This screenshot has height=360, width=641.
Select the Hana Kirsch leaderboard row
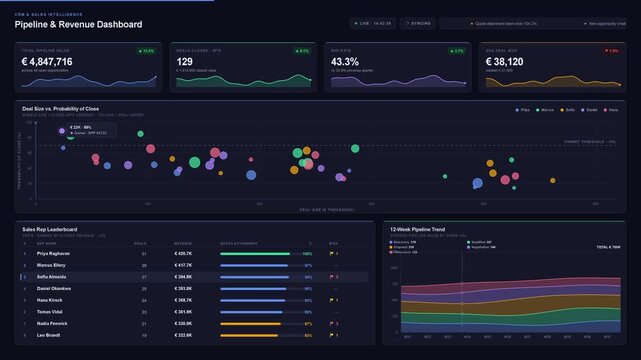(194, 300)
